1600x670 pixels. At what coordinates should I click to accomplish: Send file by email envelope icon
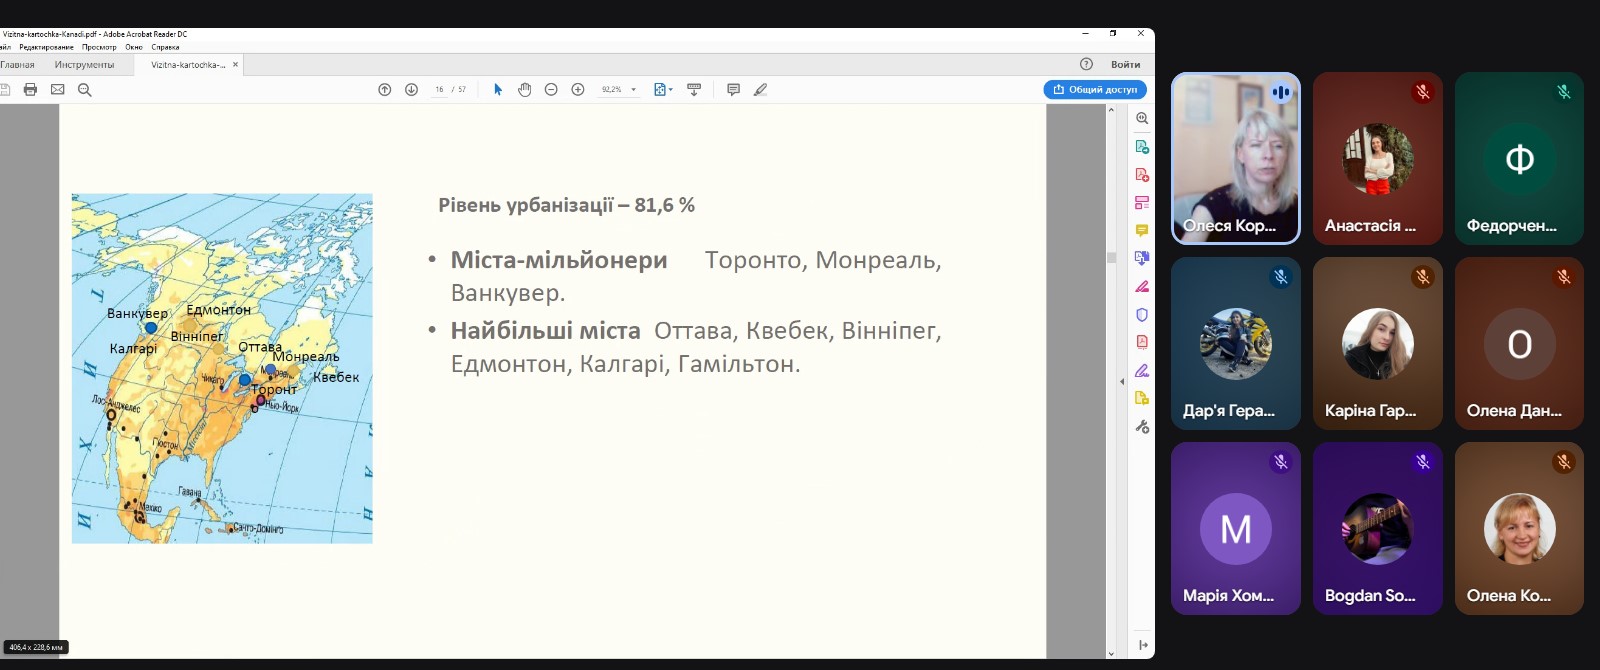[x=58, y=90]
